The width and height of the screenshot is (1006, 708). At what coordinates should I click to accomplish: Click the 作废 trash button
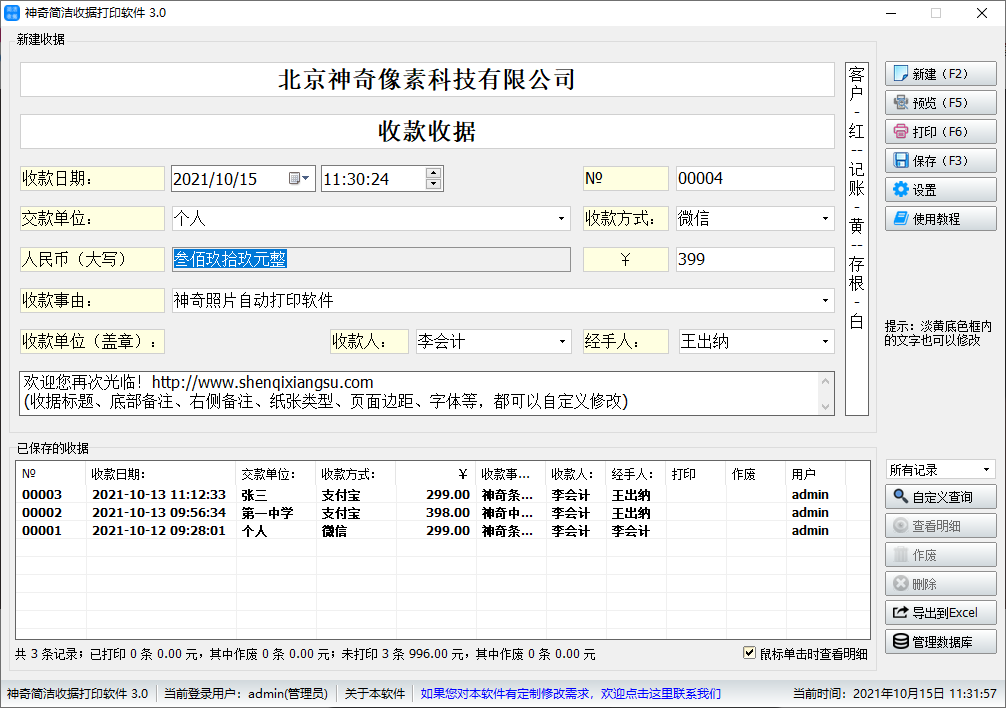point(941,555)
